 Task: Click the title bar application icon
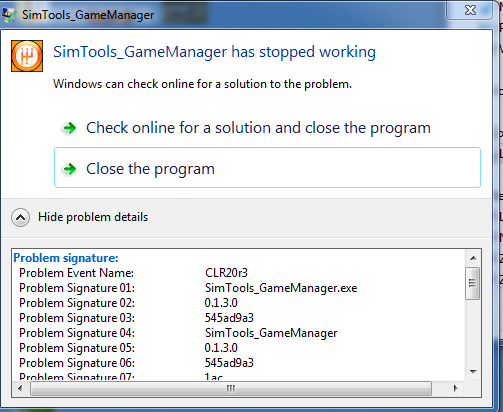[8, 15]
